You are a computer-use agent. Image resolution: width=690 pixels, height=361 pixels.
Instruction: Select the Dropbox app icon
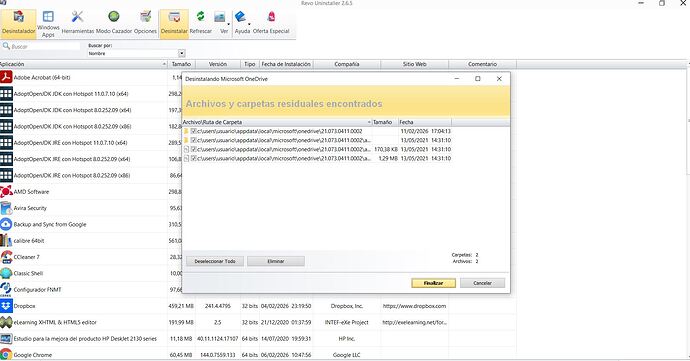[x=6, y=306]
